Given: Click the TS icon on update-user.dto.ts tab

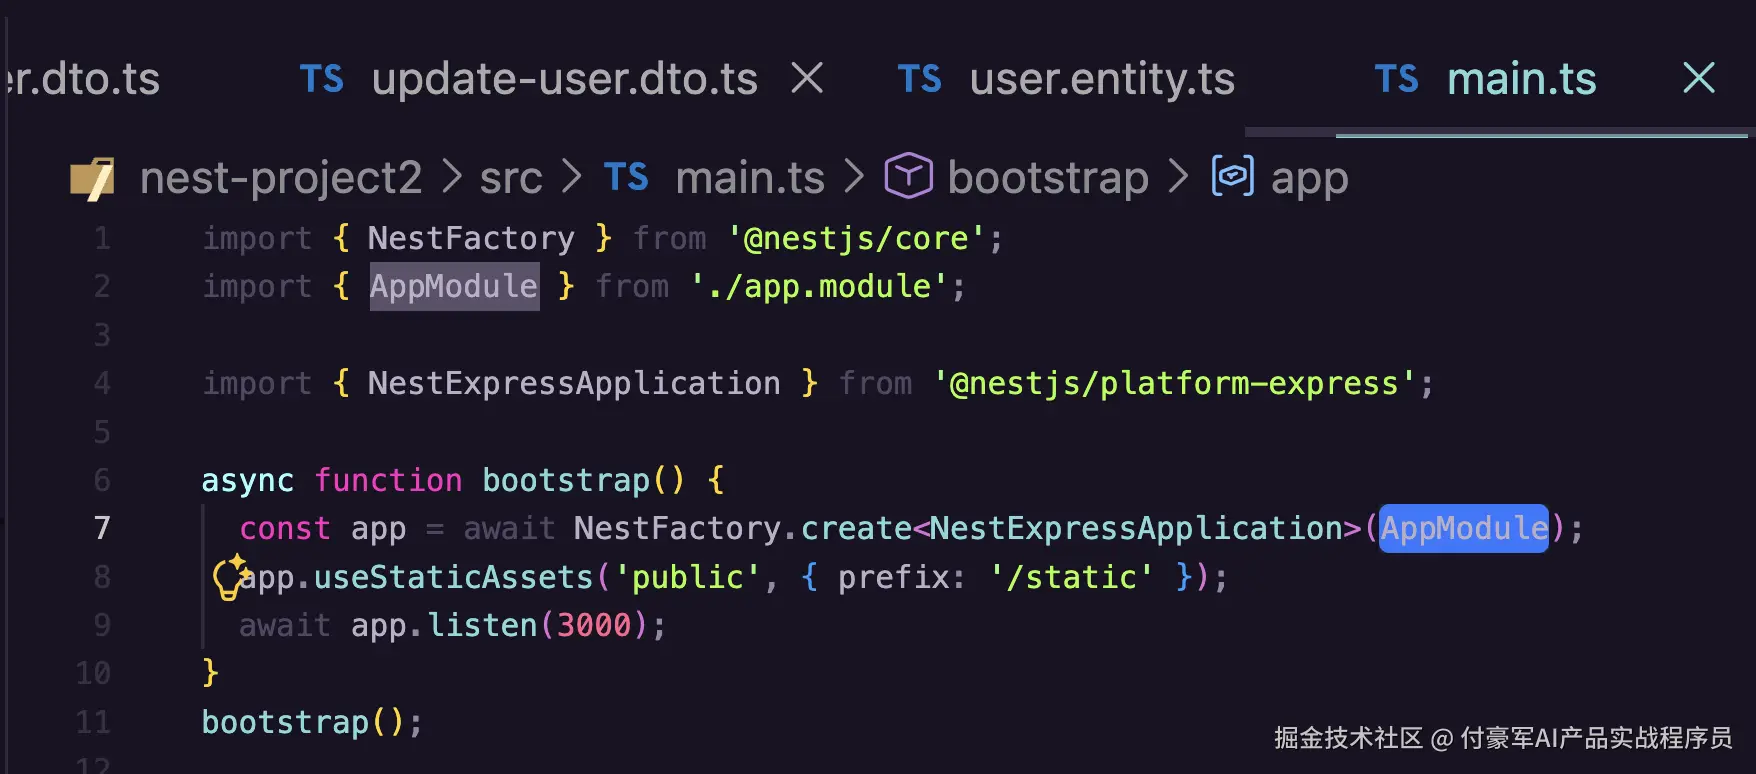Looking at the screenshot, I should (x=322, y=79).
